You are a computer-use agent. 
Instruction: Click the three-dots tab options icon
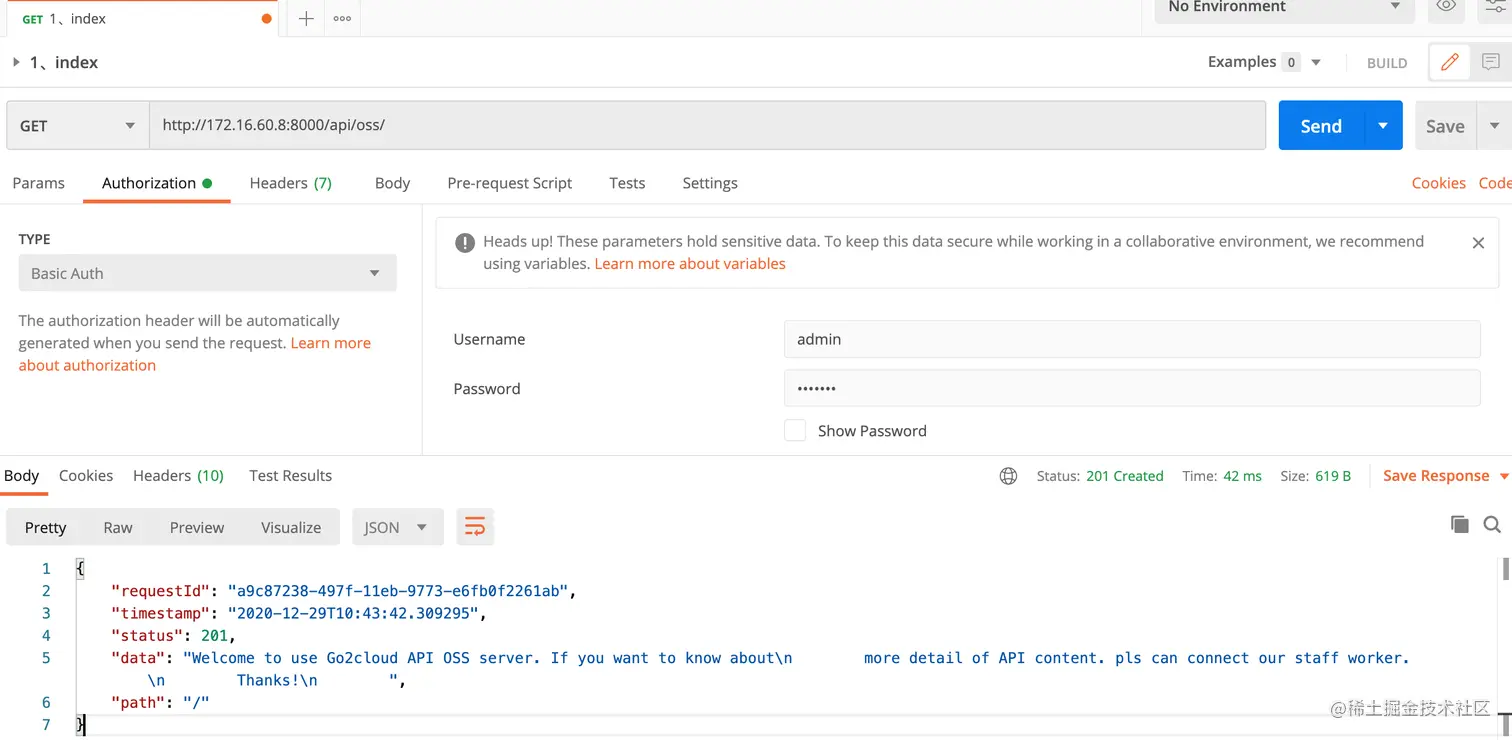[342, 18]
